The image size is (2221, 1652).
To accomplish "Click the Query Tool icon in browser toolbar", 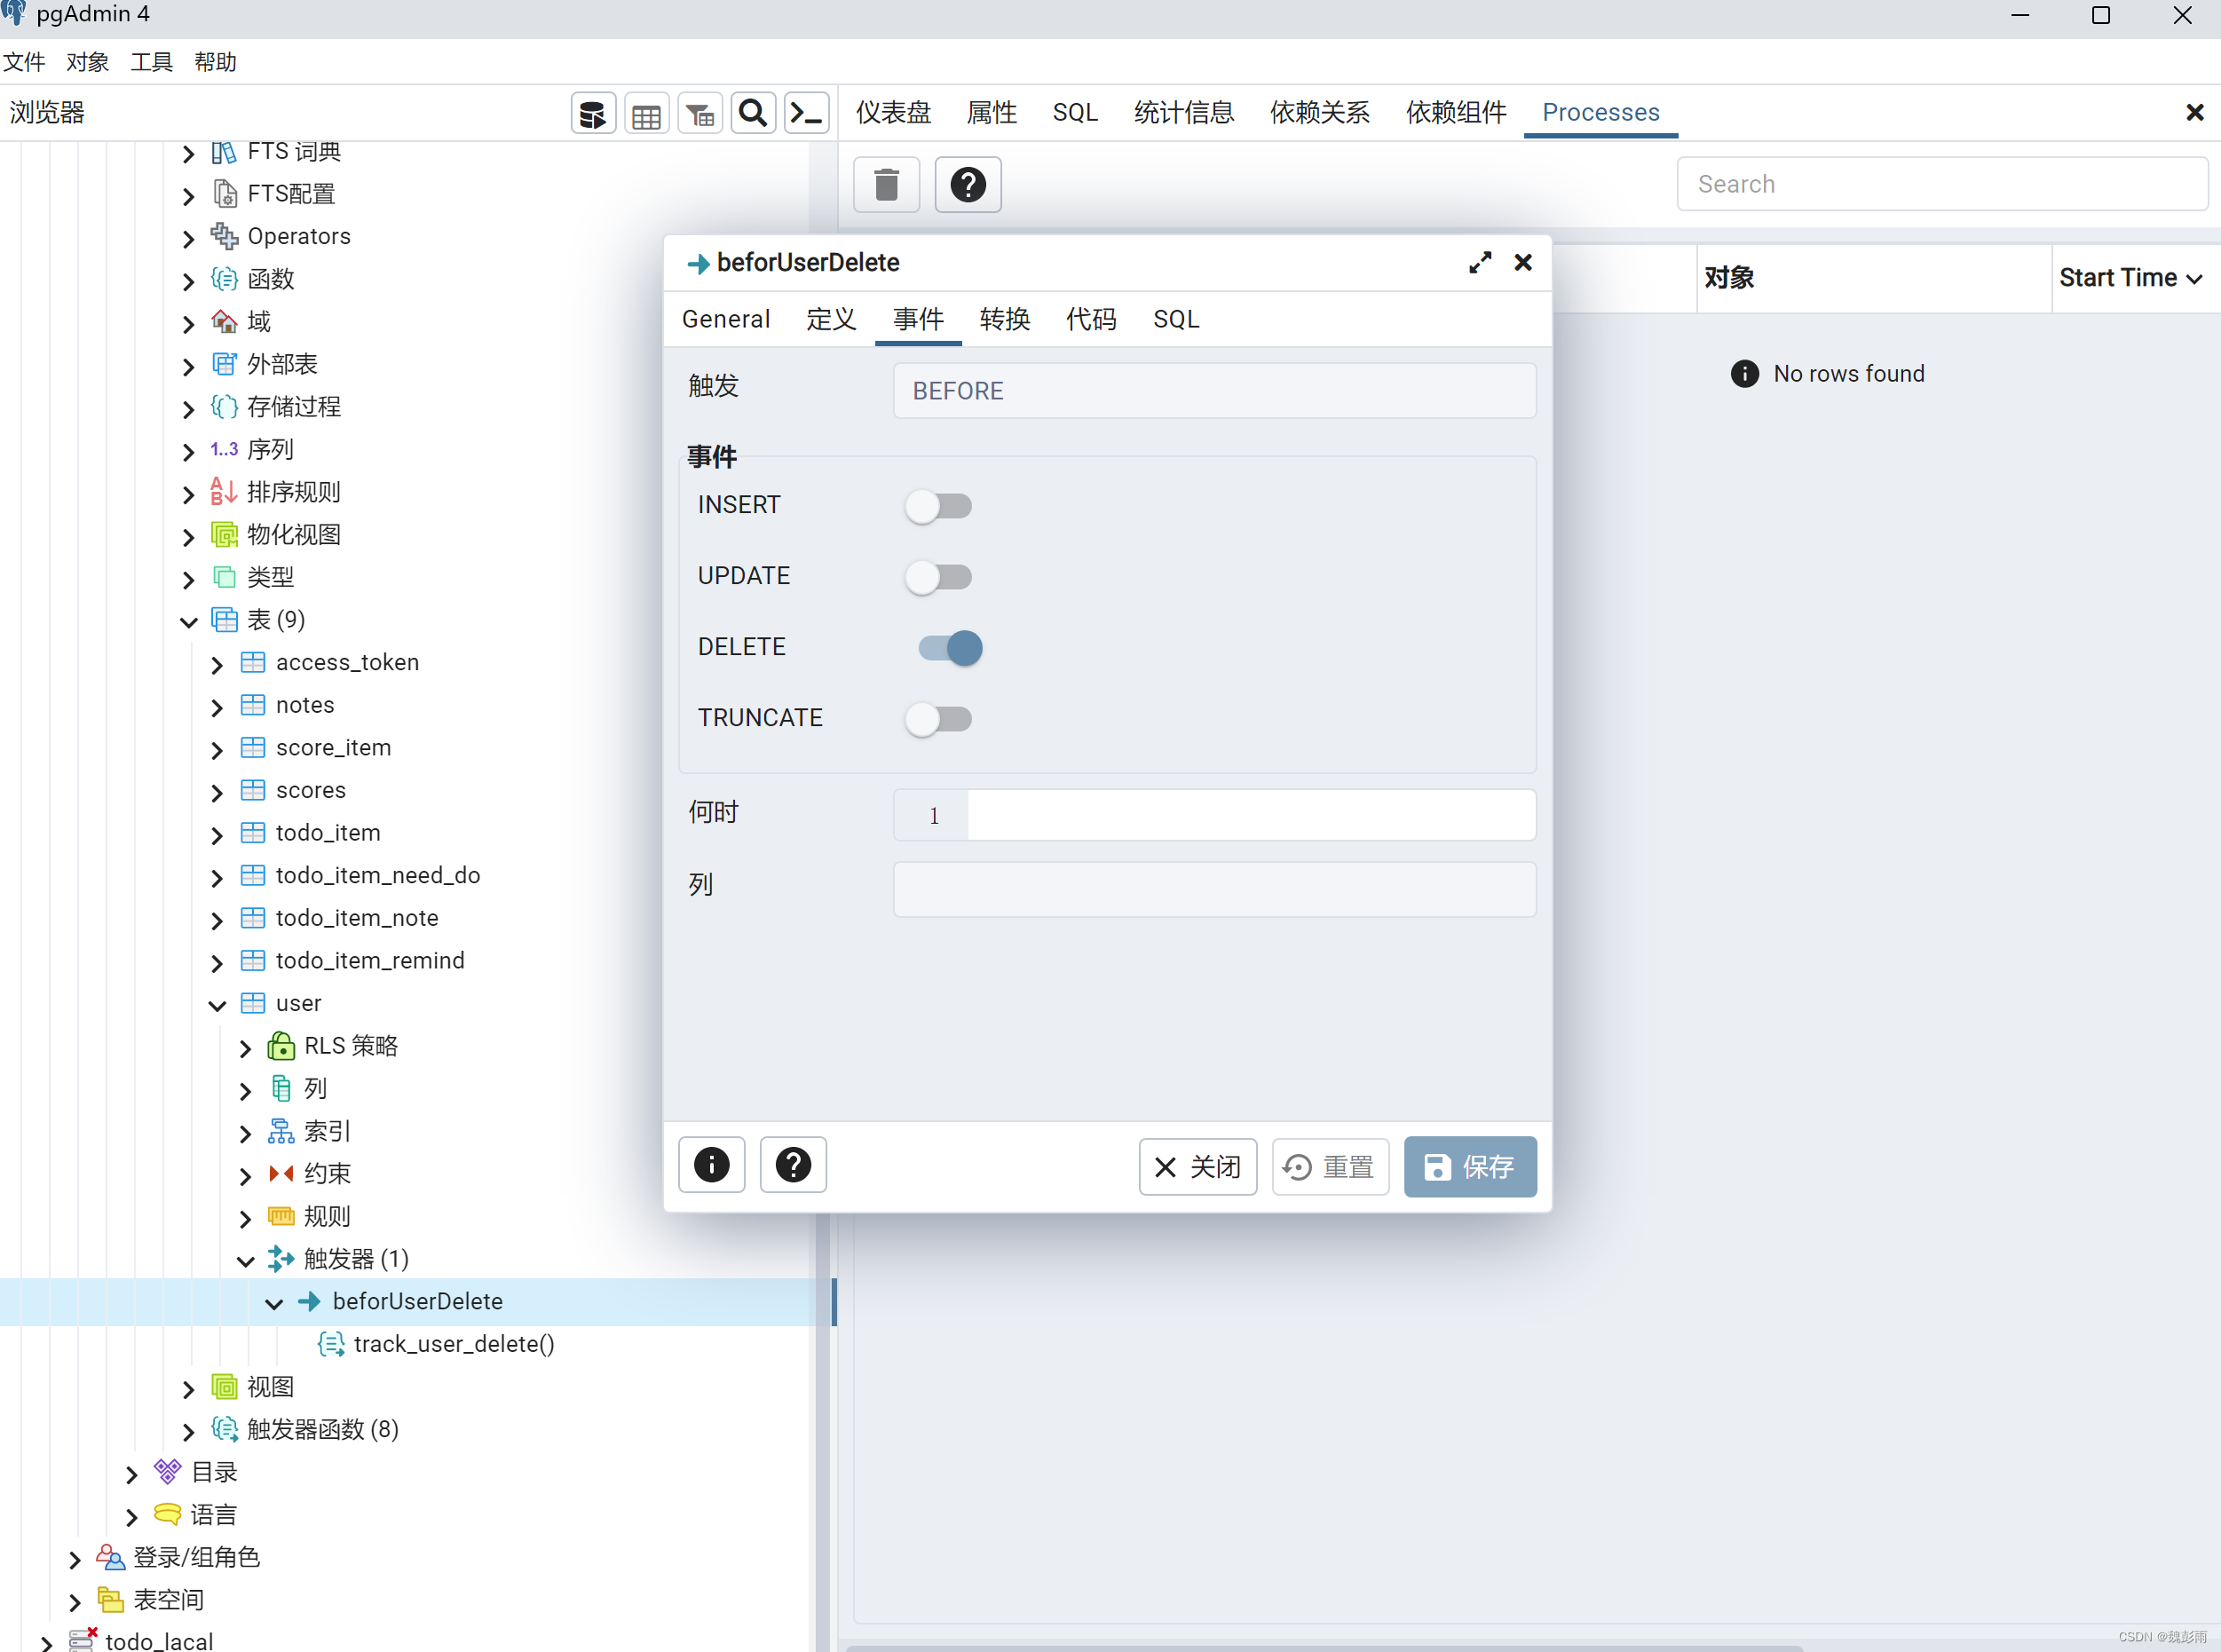I will pyautogui.click(x=593, y=114).
